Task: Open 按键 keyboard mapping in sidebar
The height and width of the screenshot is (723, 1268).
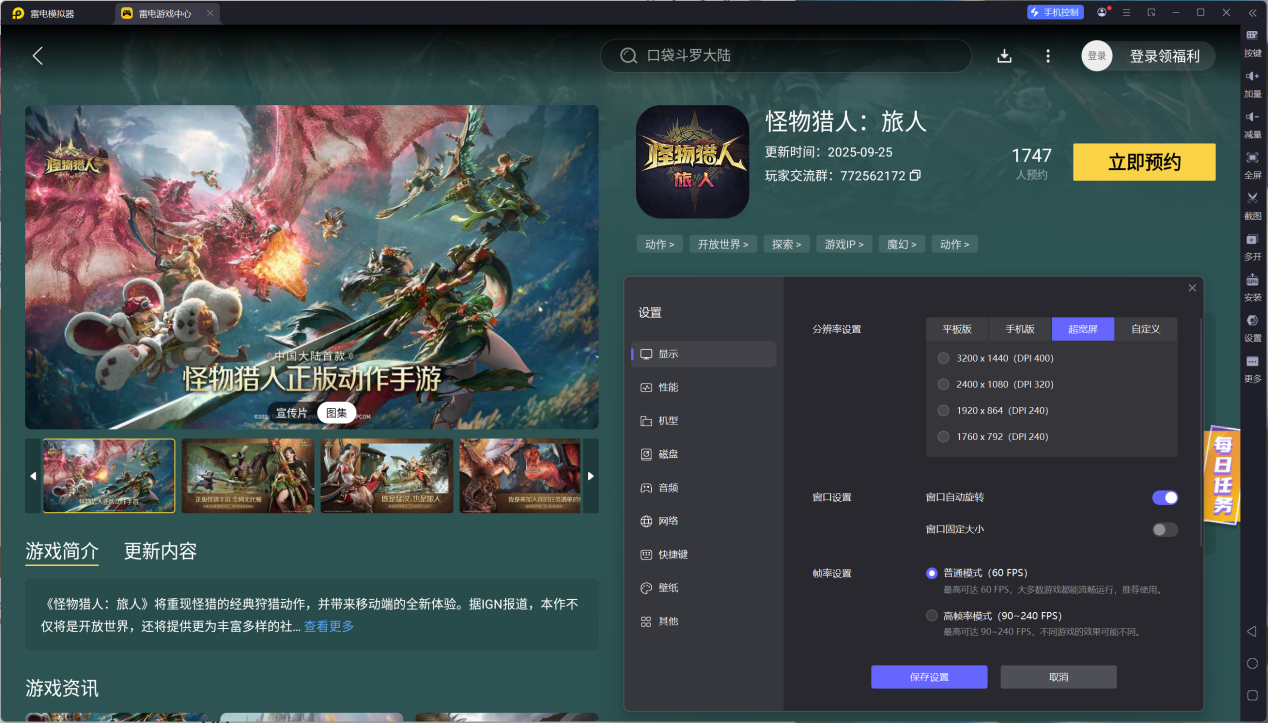Action: (x=1252, y=42)
